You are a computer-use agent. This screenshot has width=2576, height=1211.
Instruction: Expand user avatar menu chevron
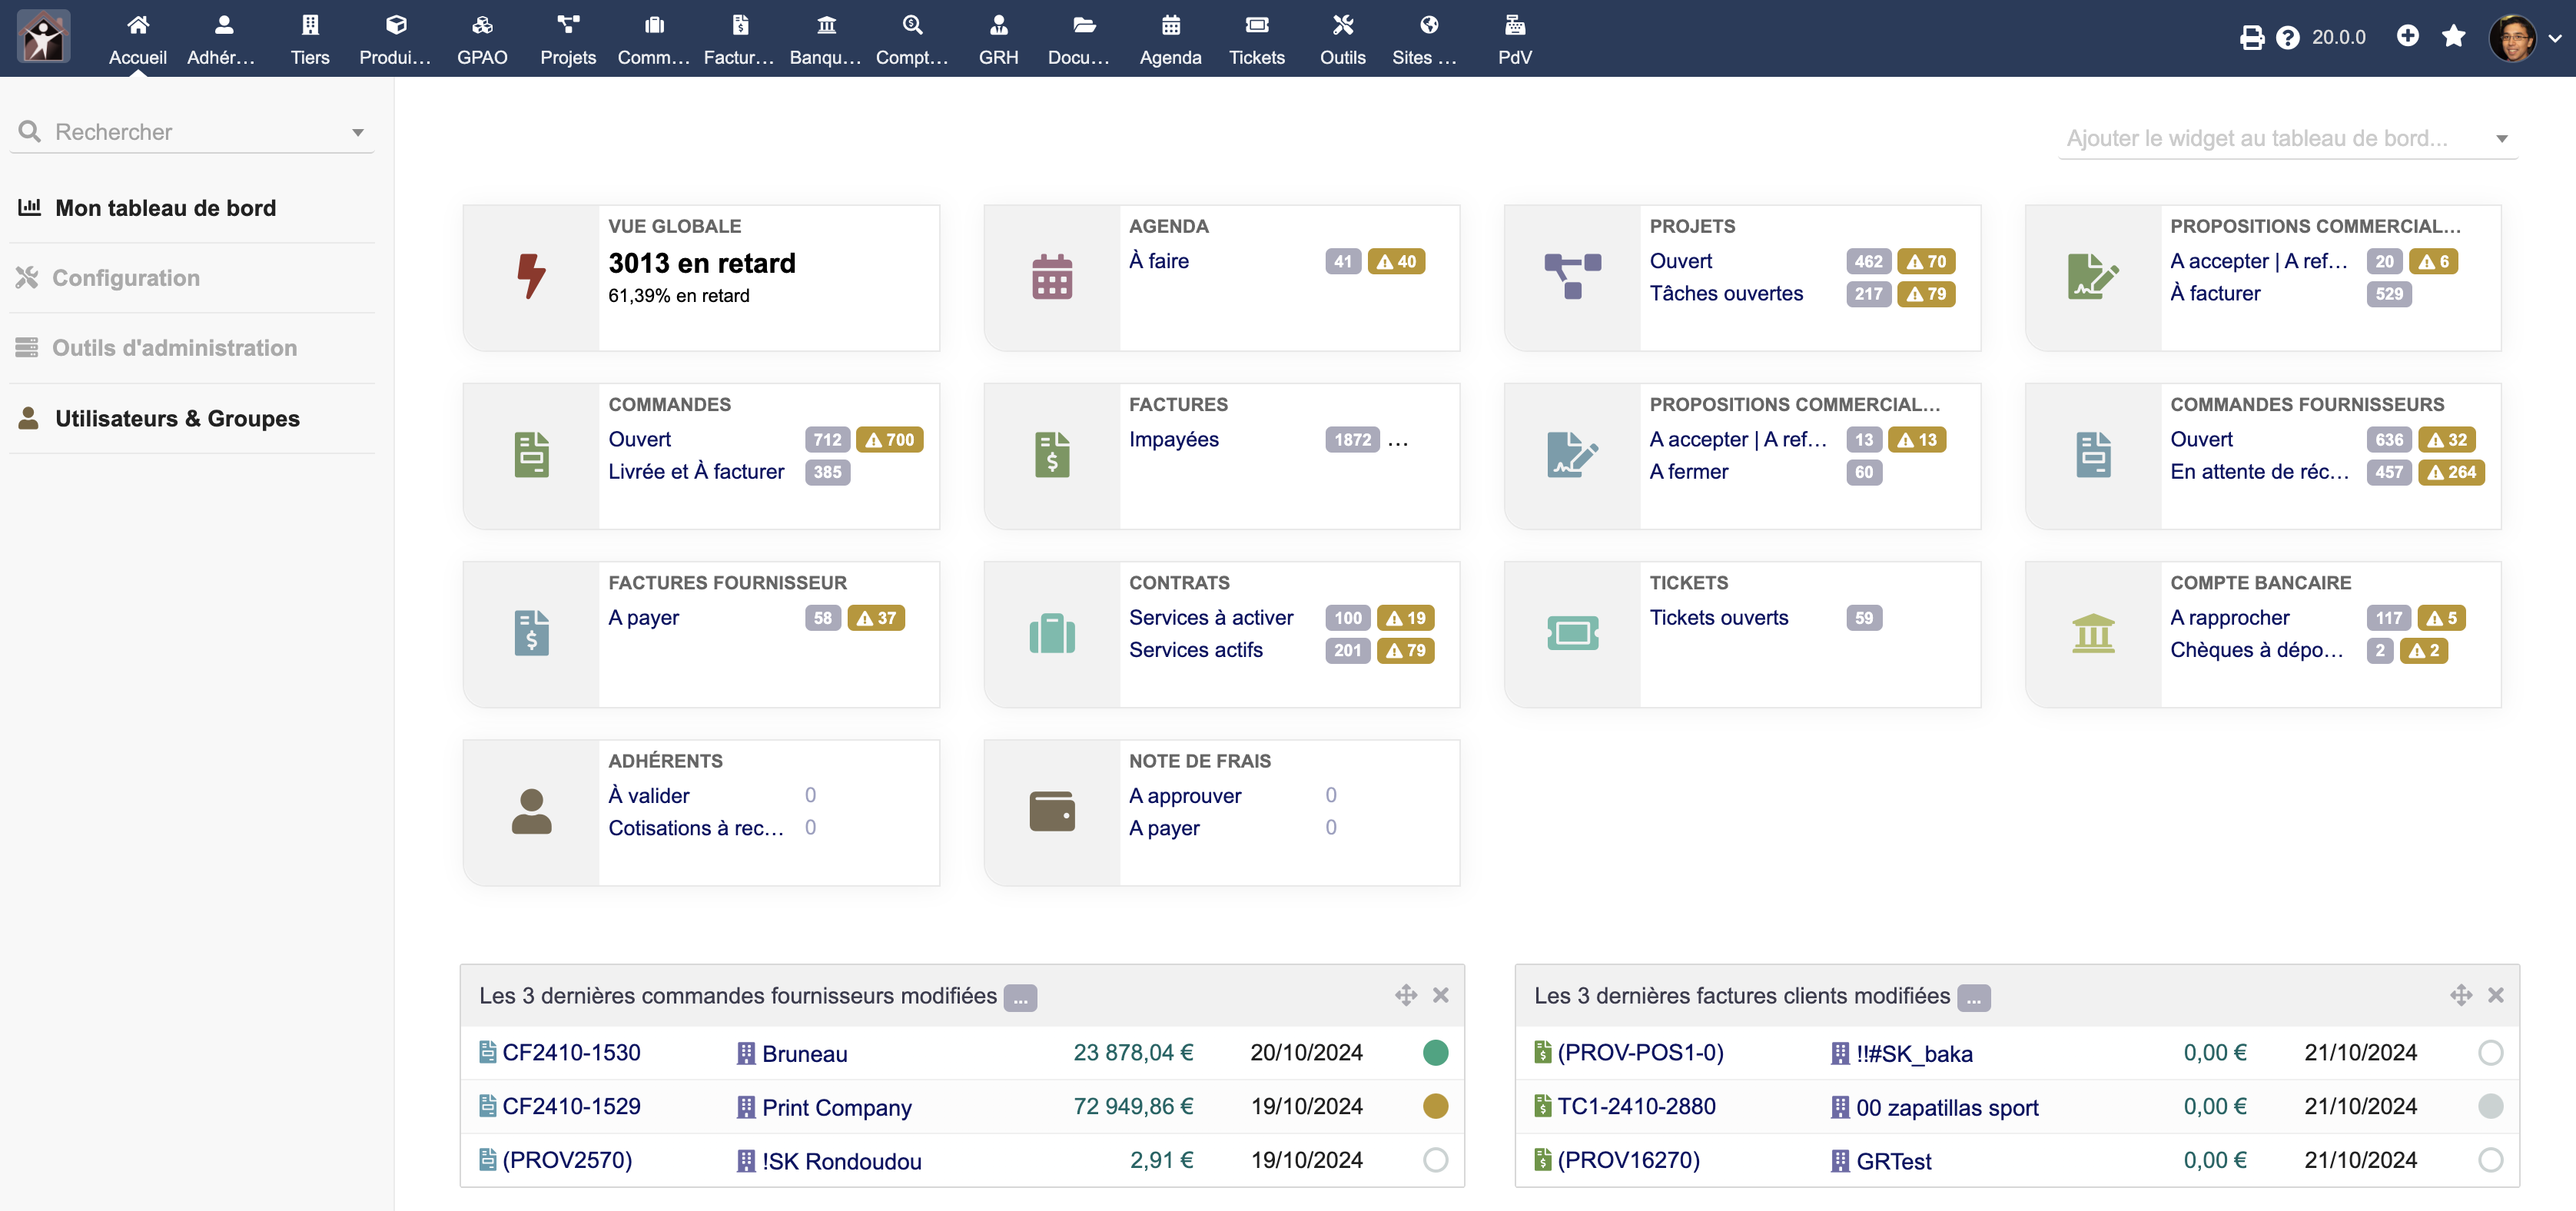pos(2555,38)
